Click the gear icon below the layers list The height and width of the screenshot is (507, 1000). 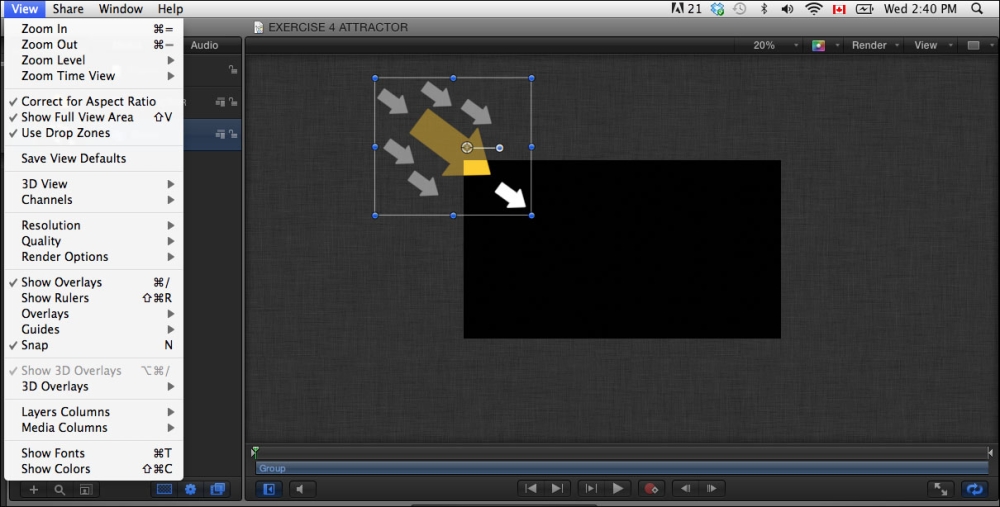point(190,489)
